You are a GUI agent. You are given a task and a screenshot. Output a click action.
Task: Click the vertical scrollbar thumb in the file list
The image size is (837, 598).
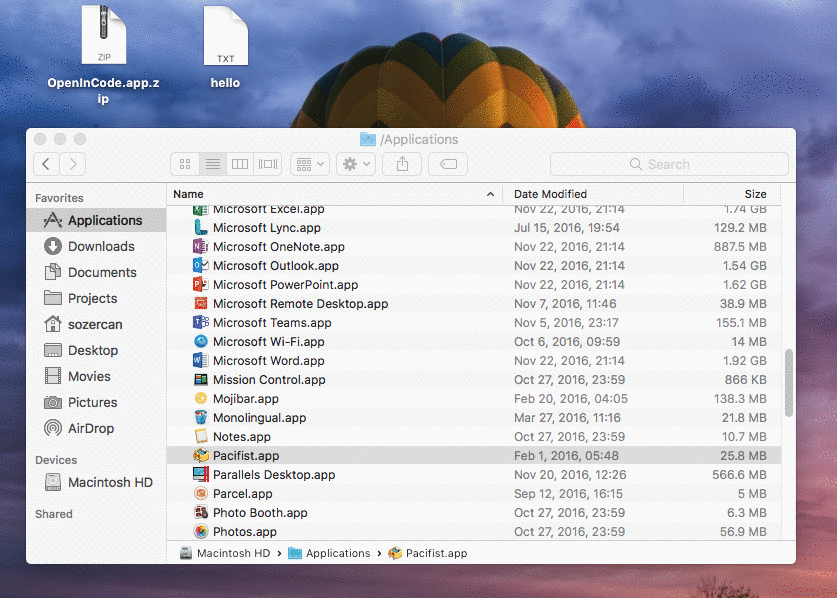[789, 383]
